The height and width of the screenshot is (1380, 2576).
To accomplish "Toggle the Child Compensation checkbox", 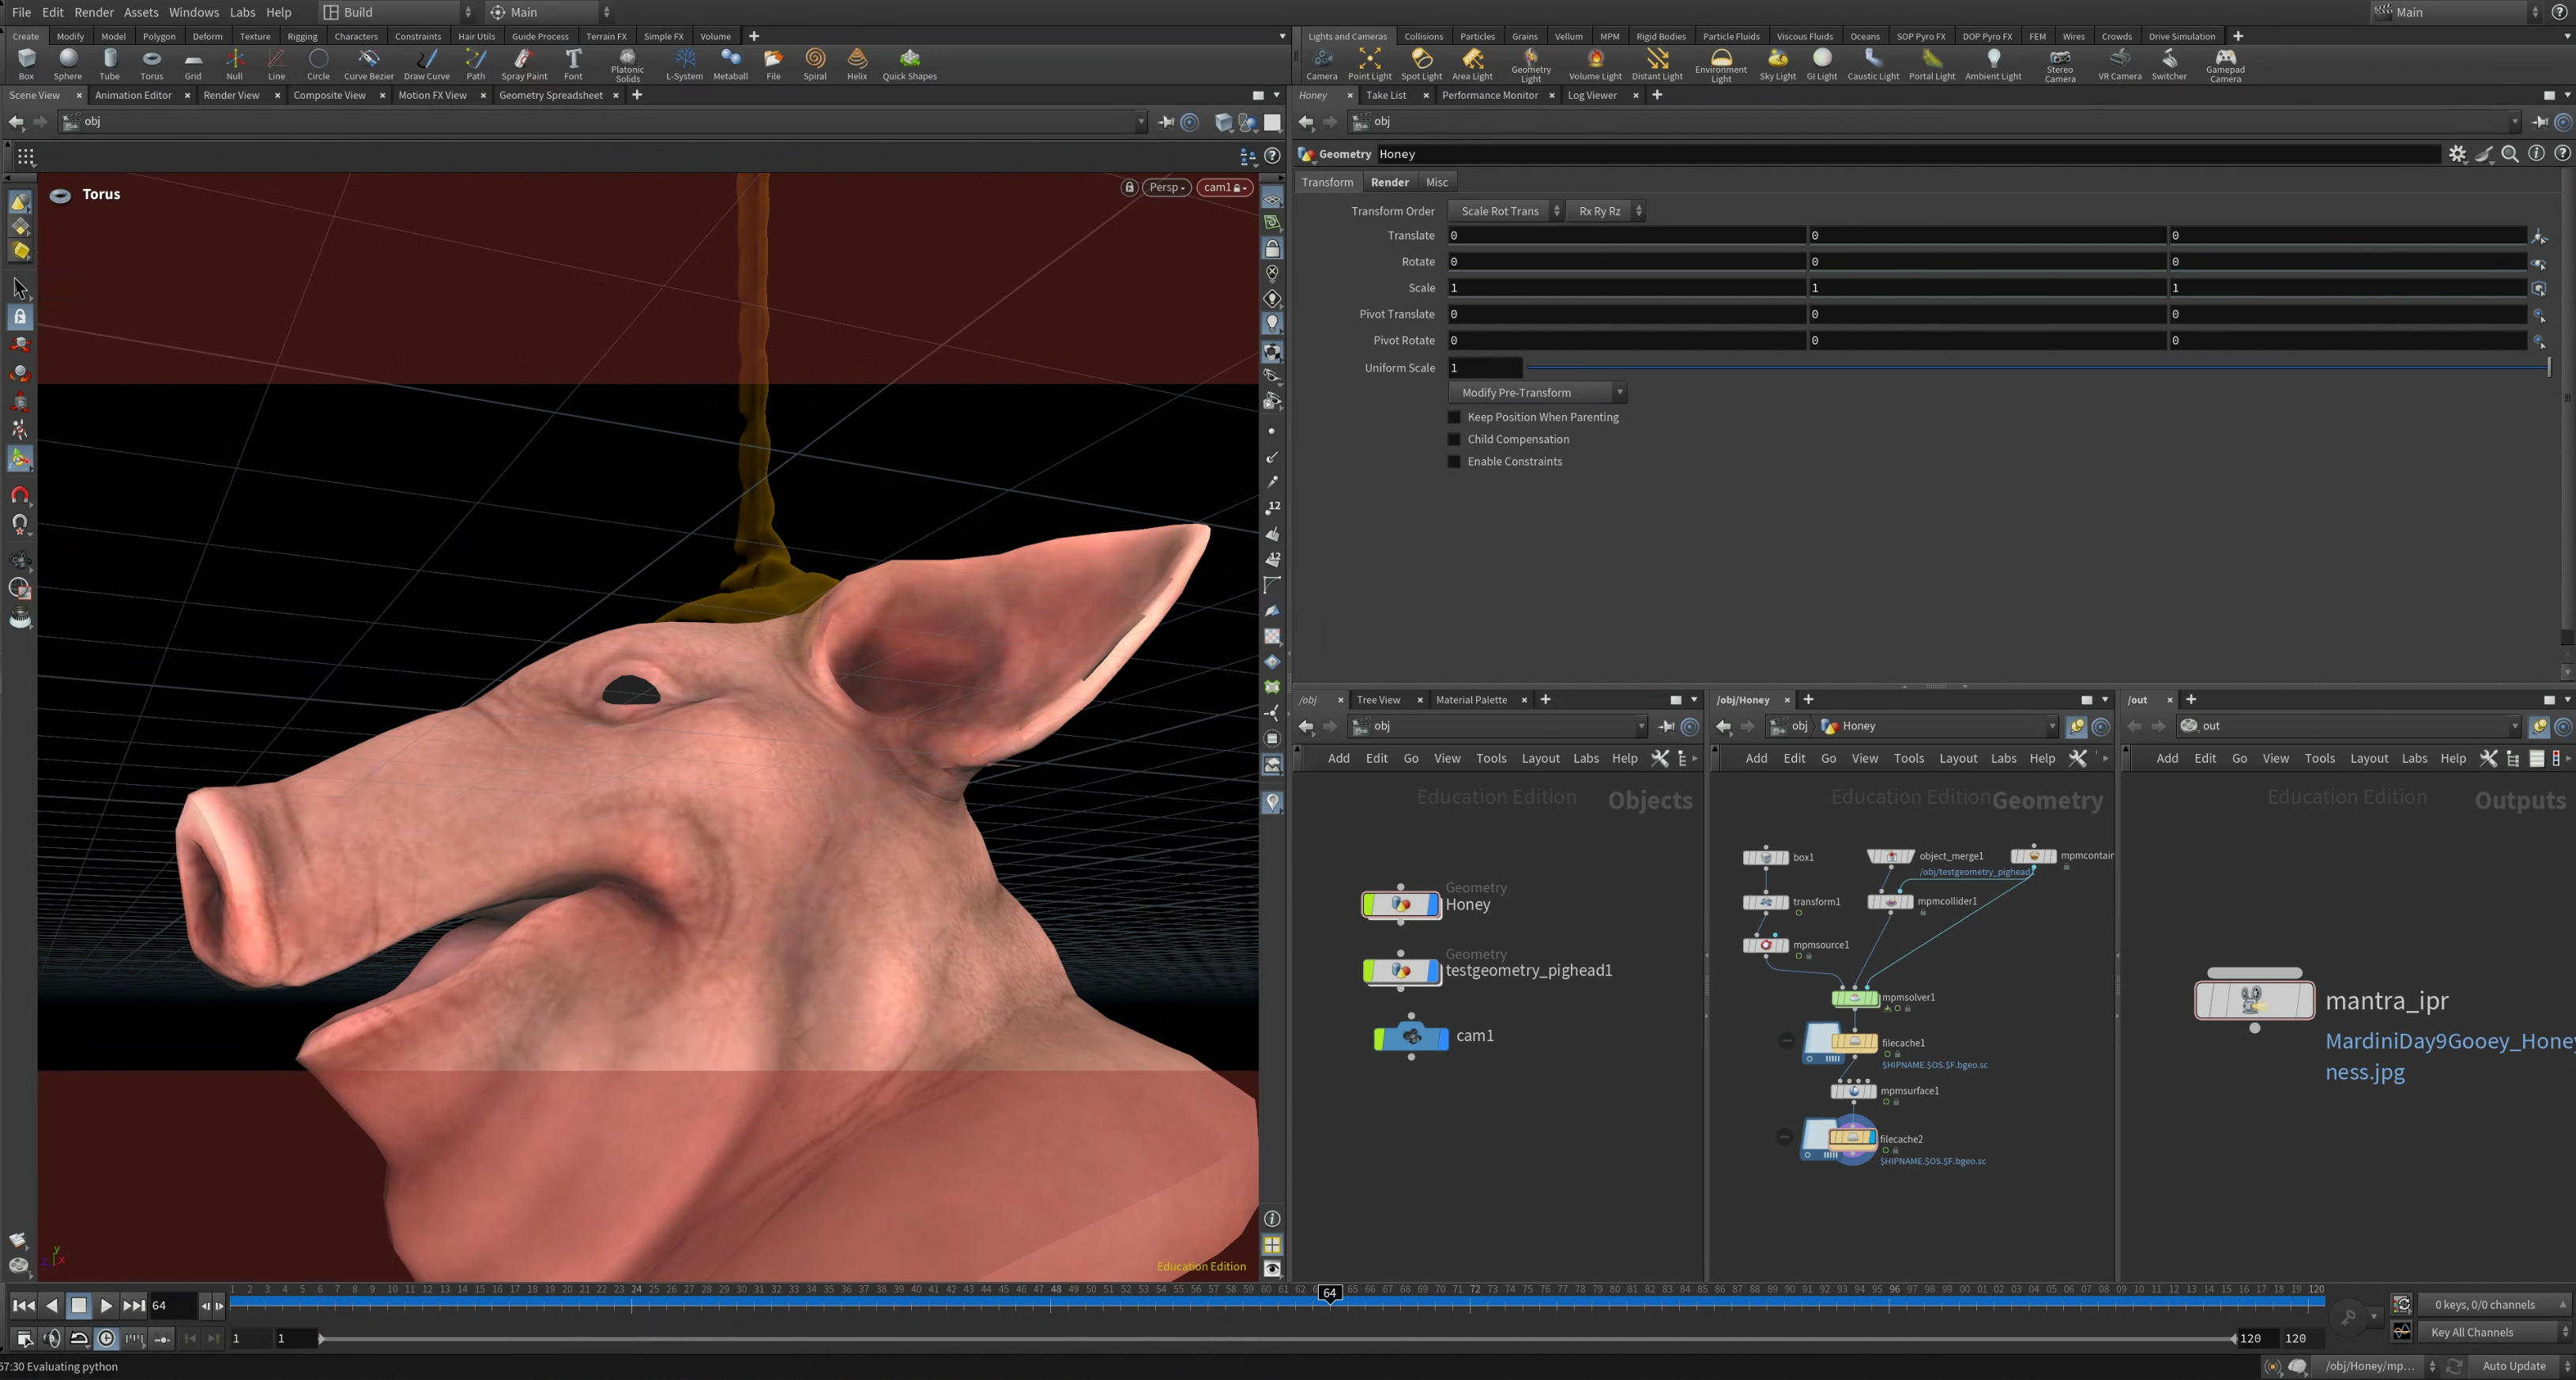I will [x=1454, y=439].
